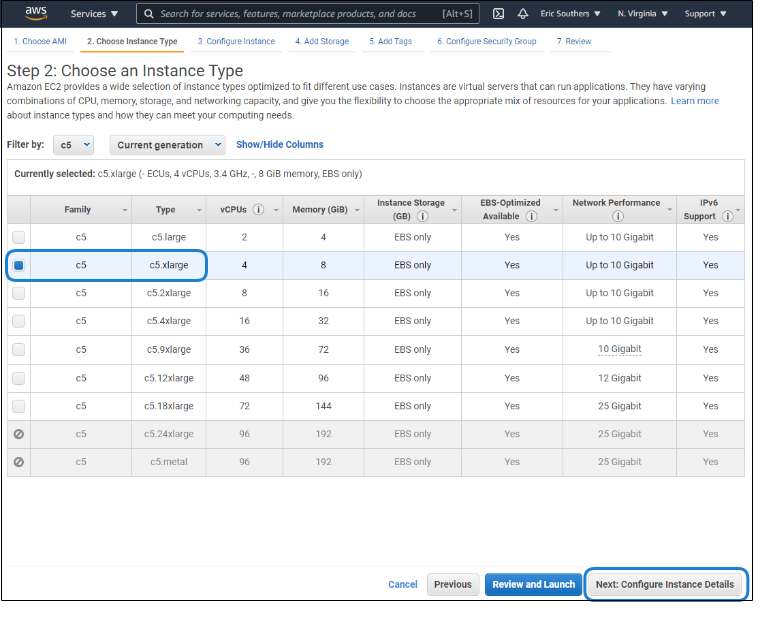Open the notifications bell icon

tap(523, 14)
